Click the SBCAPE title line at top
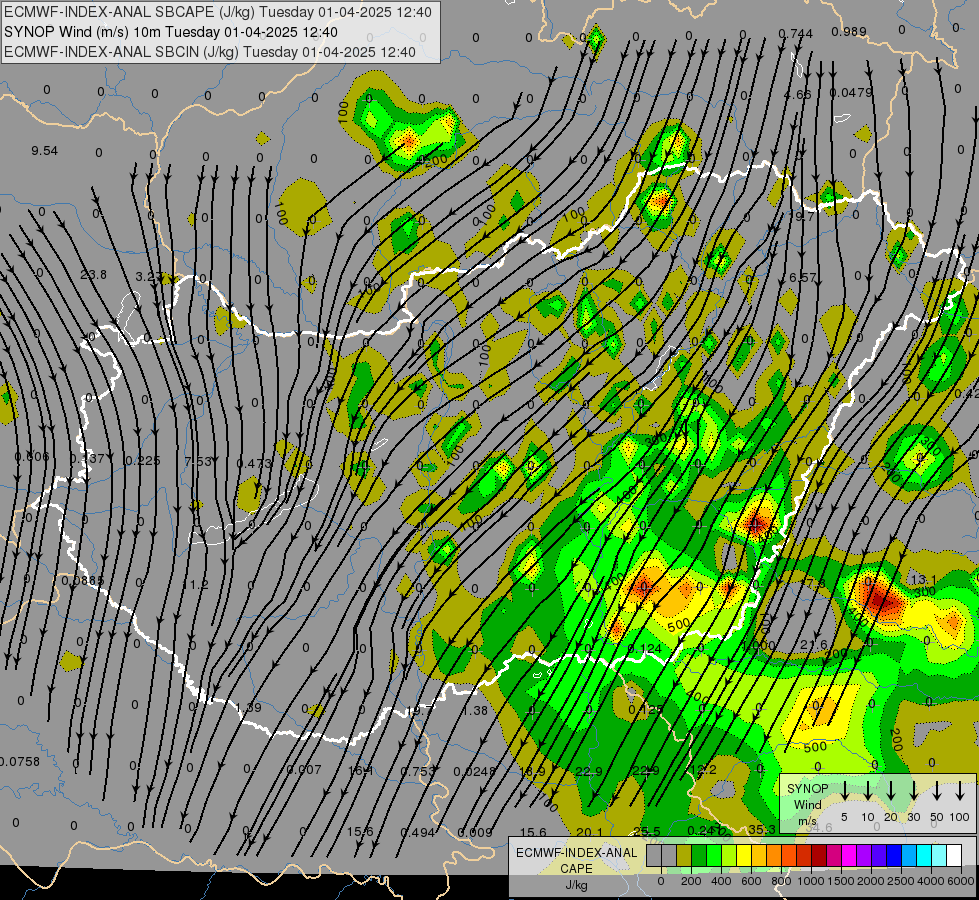This screenshot has height=900, width=979. pyautogui.click(x=218, y=12)
